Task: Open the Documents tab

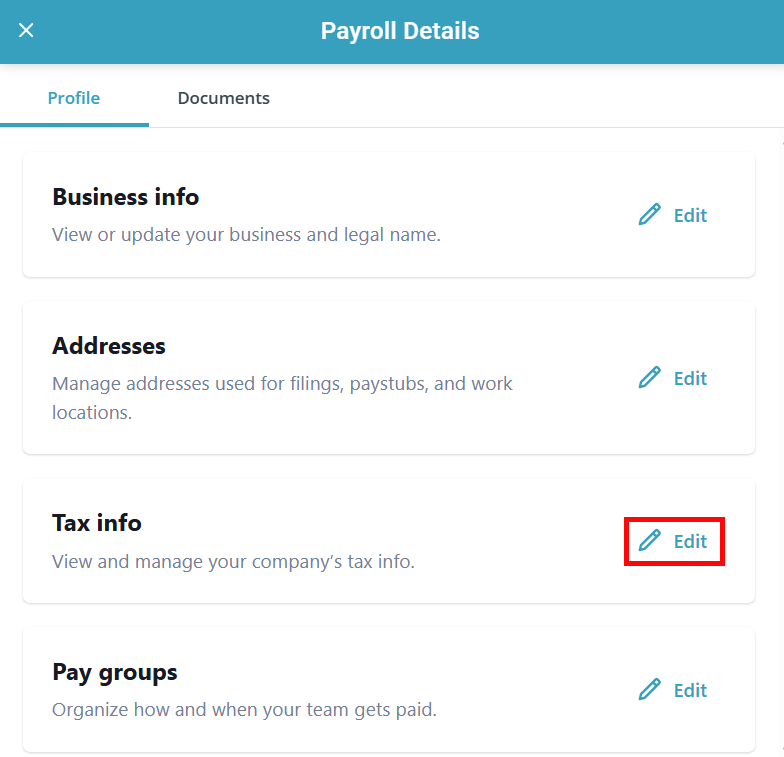Action: click(x=223, y=98)
